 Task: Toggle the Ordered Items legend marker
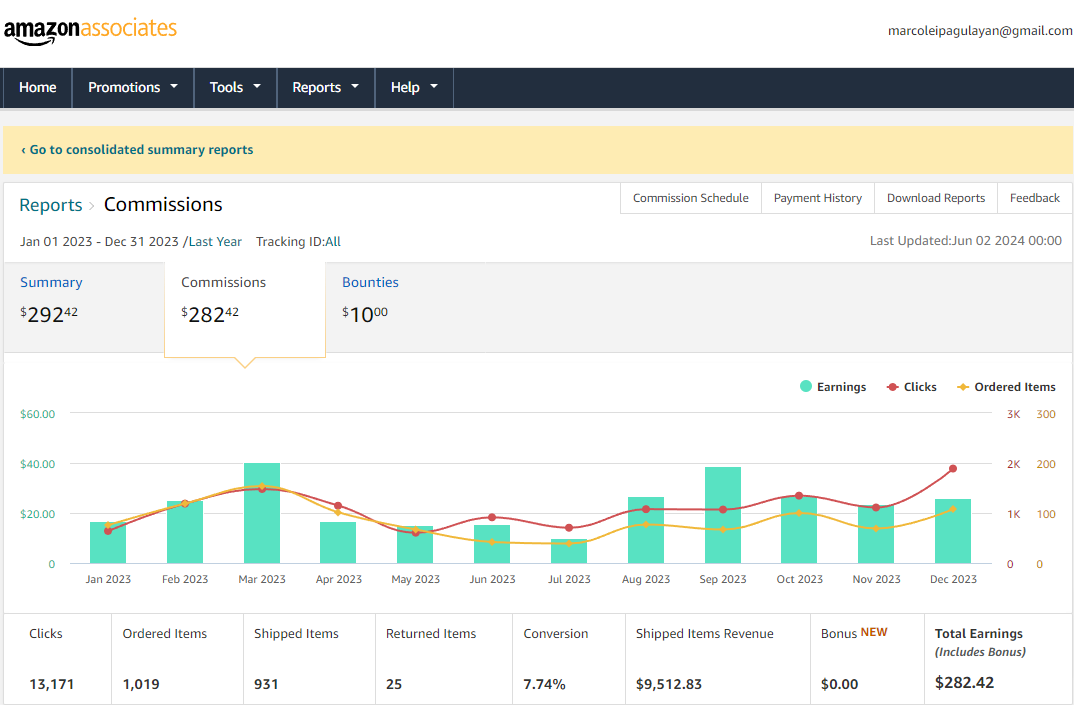pyautogui.click(x=963, y=387)
